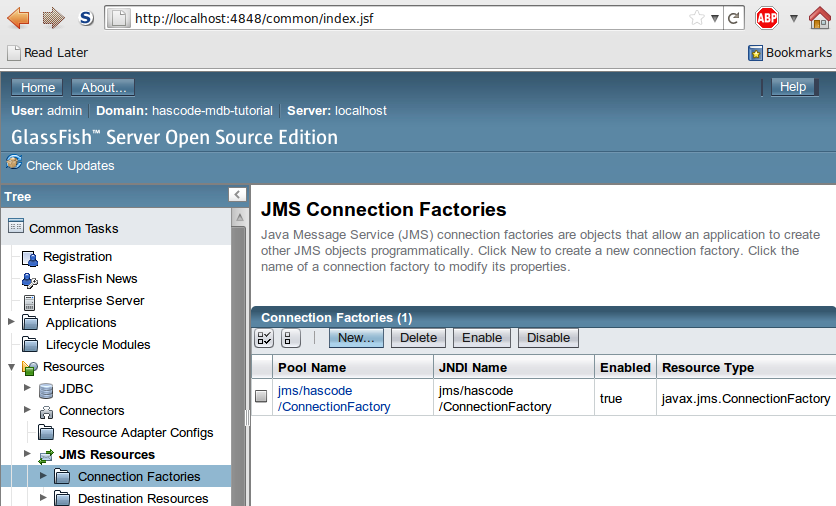
Task: Click the Check Updates link text
Action: click(x=70, y=166)
